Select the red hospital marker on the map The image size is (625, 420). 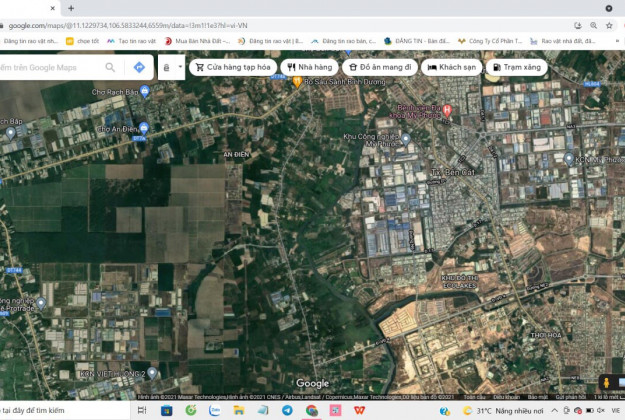click(x=448, y=108)
